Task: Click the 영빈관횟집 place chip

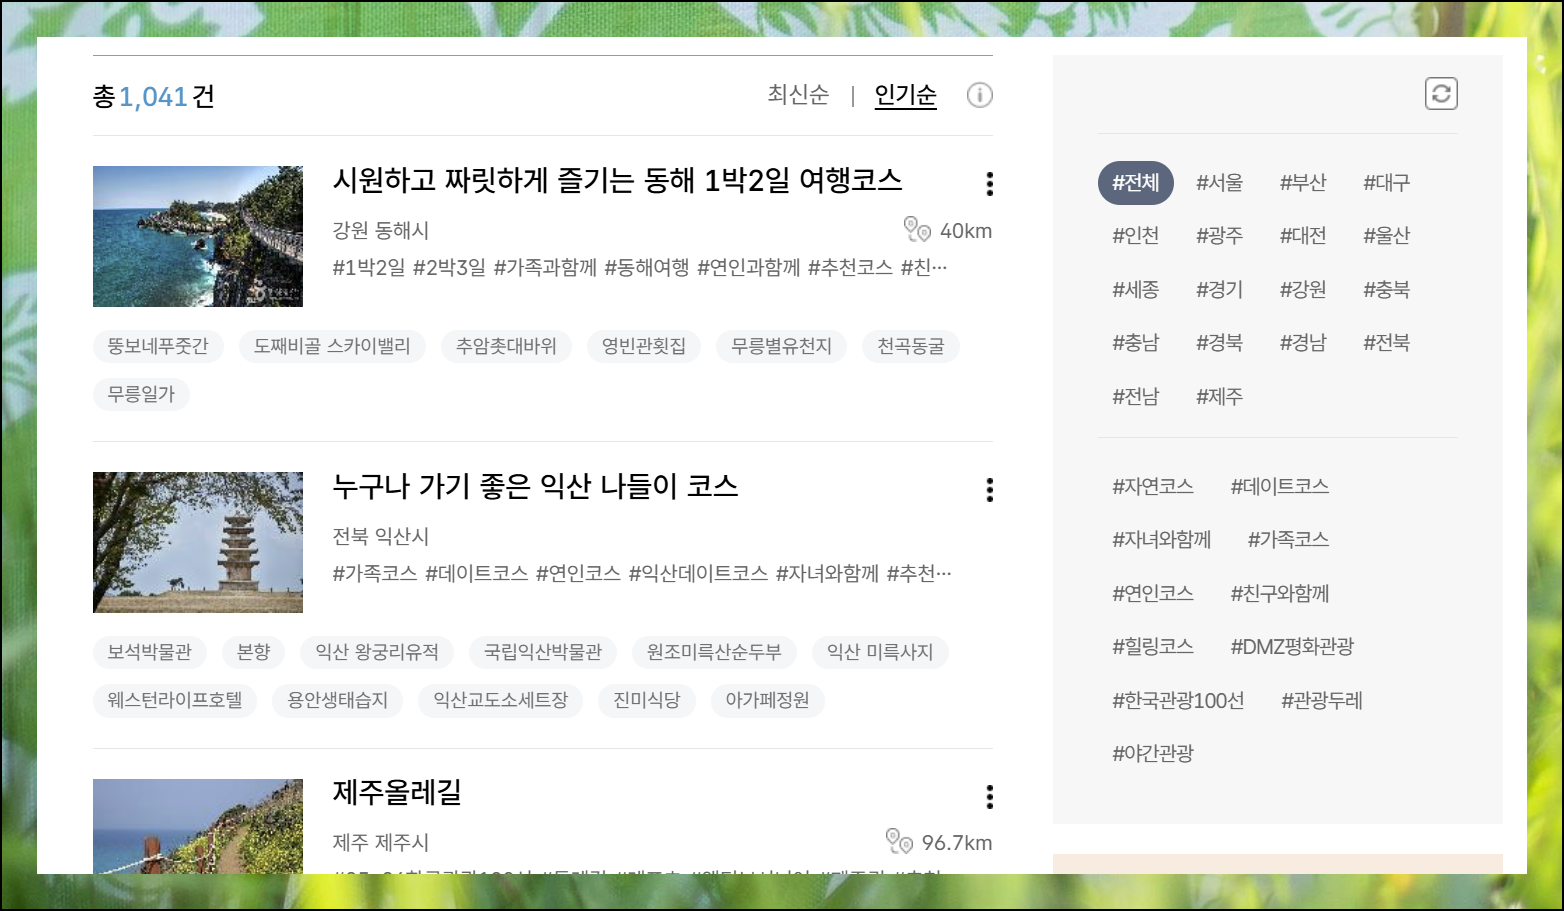Action: (644, 346)
